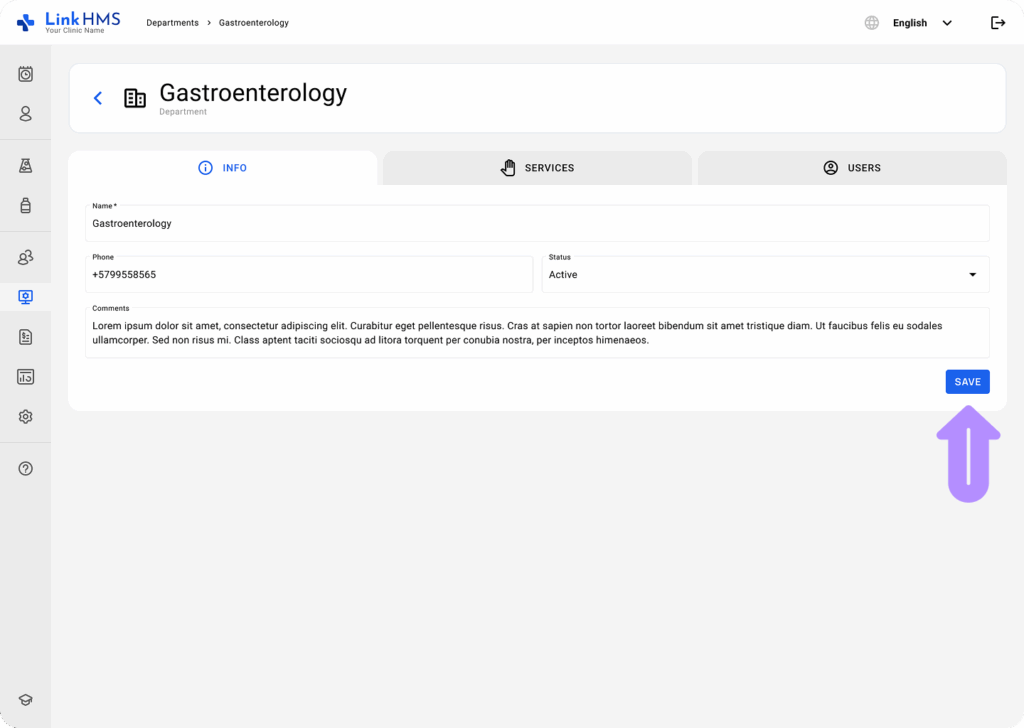Click the invoice document sidebar icon
Viewport: 1024px width, 728px height.
[x=26, y=337]
